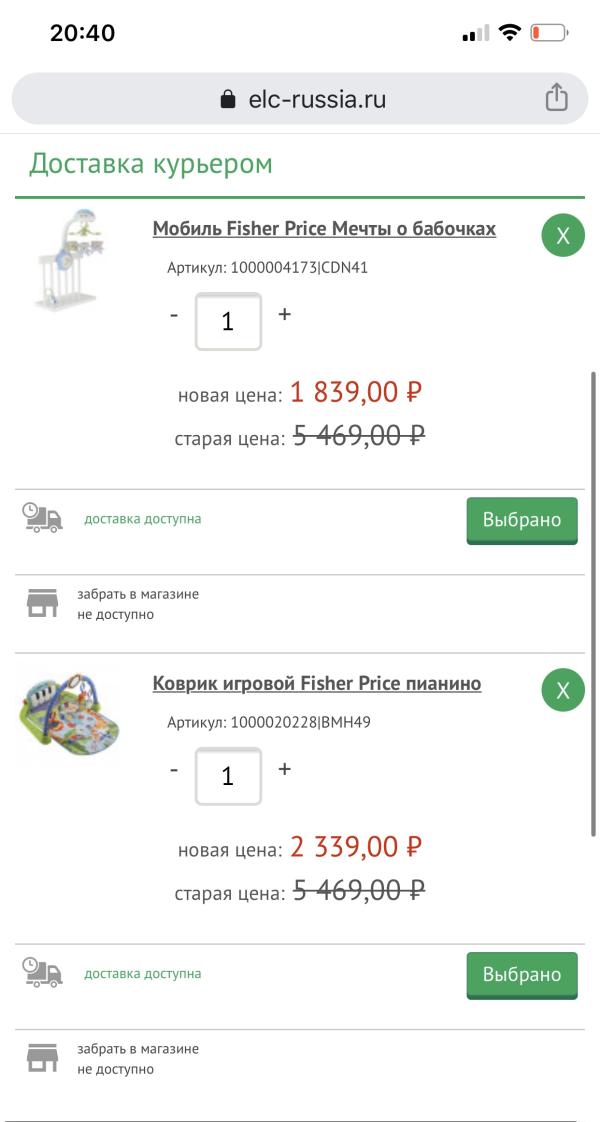Remove Коврик игровой with green X
Image resolution: width=600 pixels, height=1122 pixels.
[563, 690]
